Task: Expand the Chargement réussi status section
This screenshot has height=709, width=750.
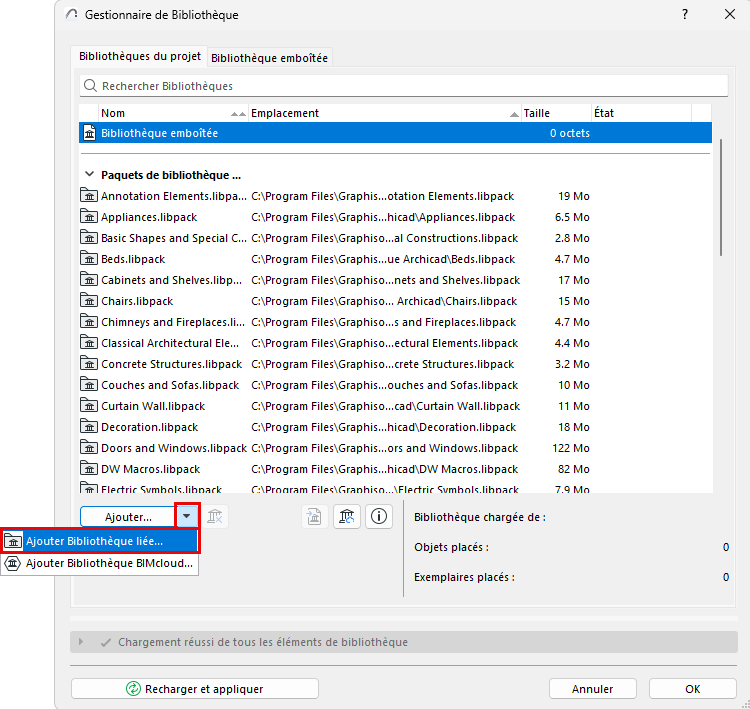Action: point(81,642)
